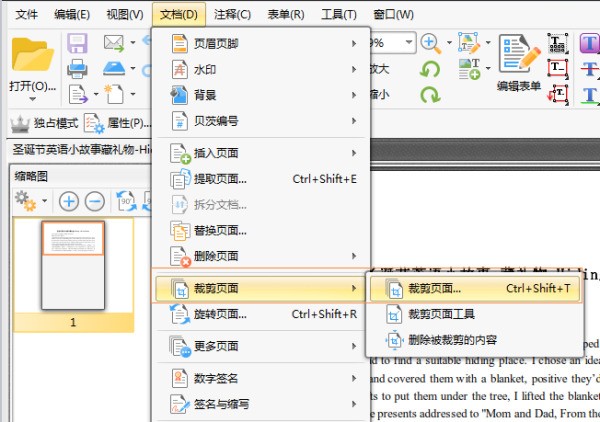Select the 数字签名 menu item

261,378
